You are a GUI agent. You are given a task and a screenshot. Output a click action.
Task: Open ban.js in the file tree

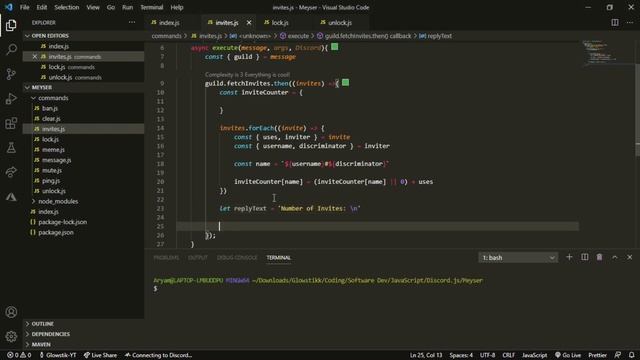[83, 108]
